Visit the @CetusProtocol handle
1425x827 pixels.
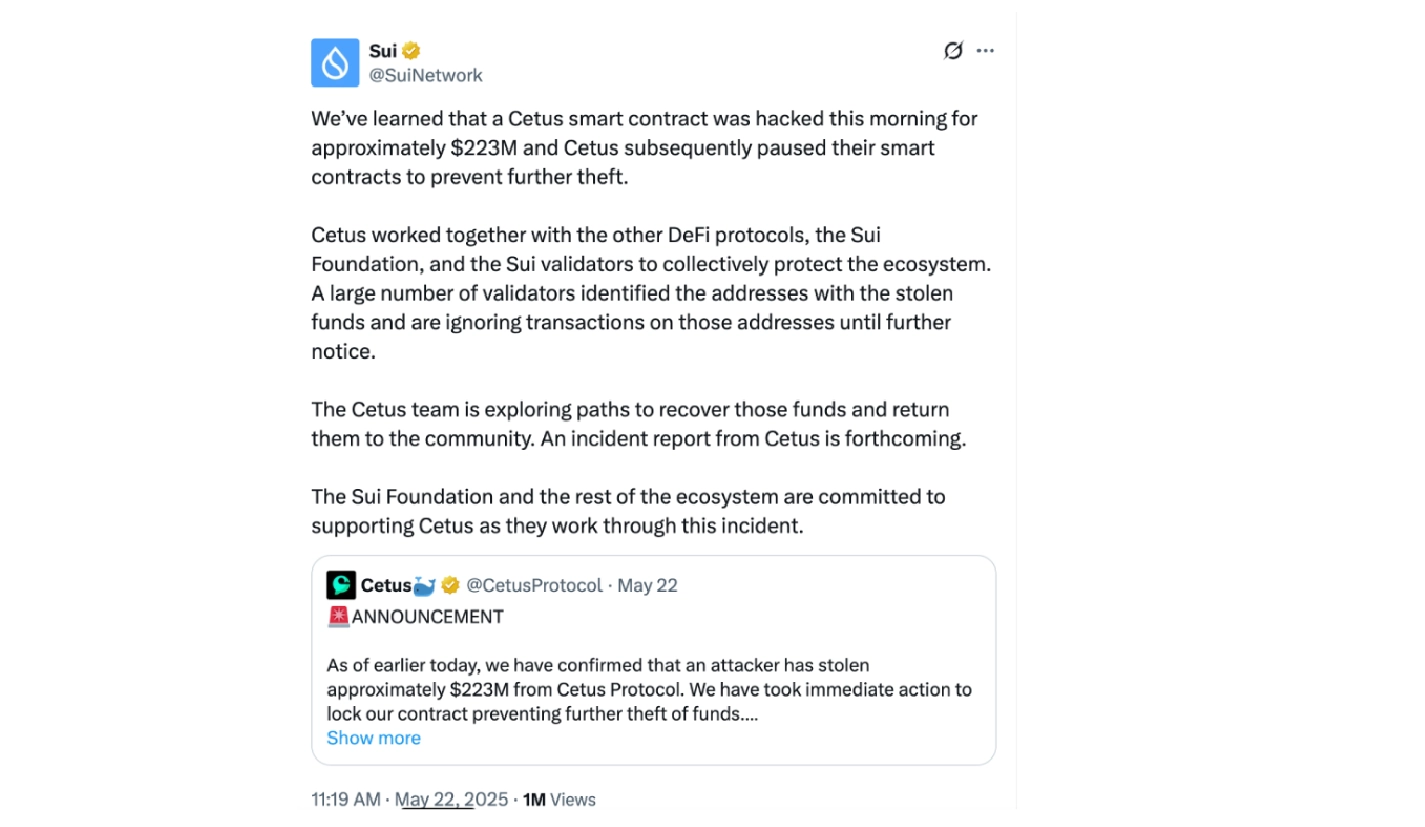(x=535, y=585)
